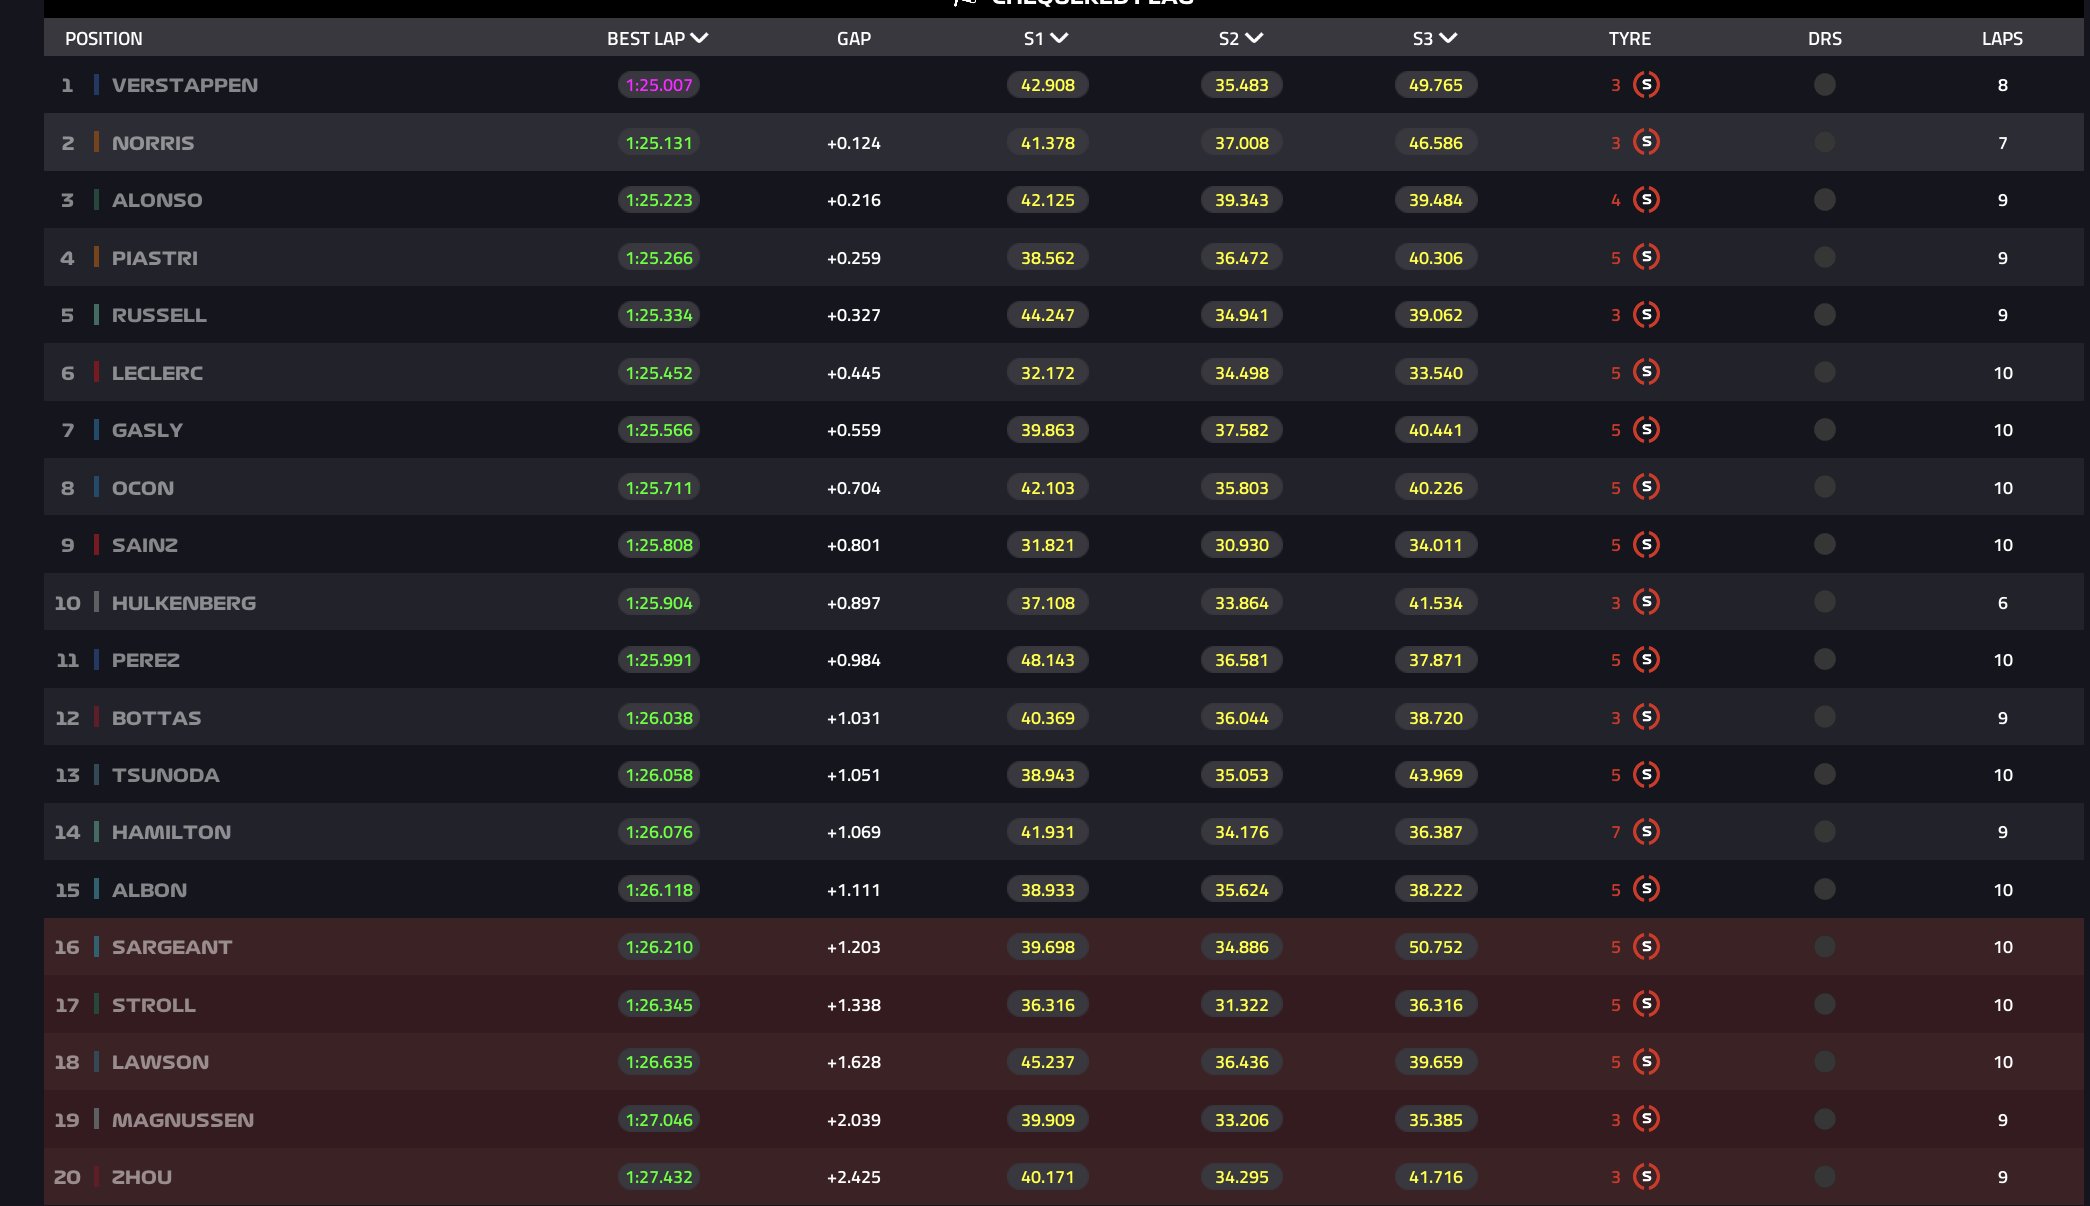Image resolution: width=2090 pixels, height=1206 pixels.
Task: Open the Best Lap sort dropdown
Action: point(699,38)
